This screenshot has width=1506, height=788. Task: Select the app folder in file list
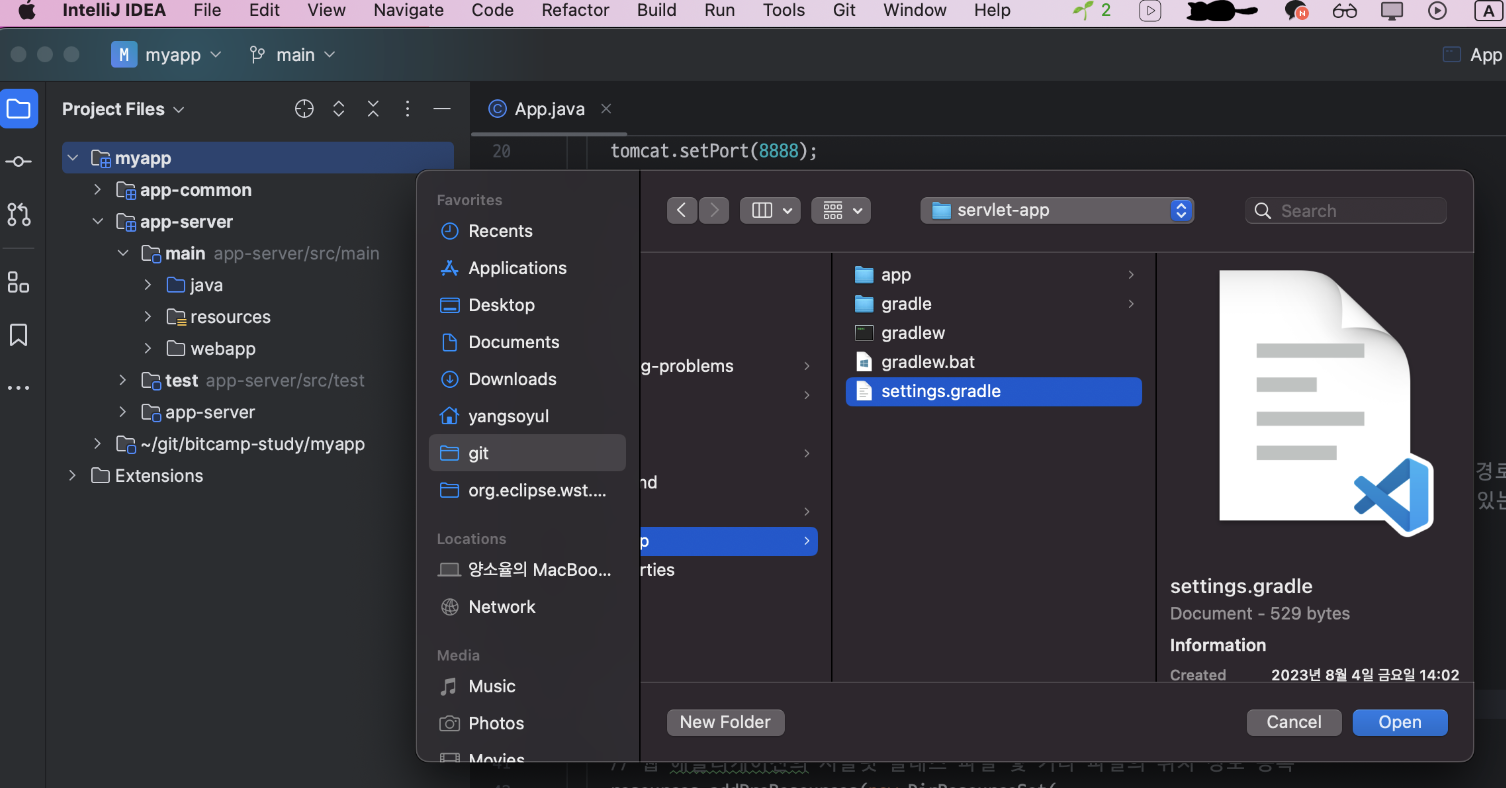993,275
